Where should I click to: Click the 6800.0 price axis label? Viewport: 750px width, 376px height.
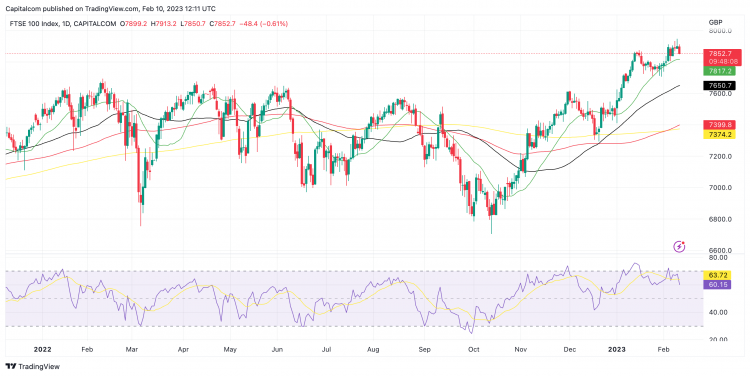click(720, 219)
